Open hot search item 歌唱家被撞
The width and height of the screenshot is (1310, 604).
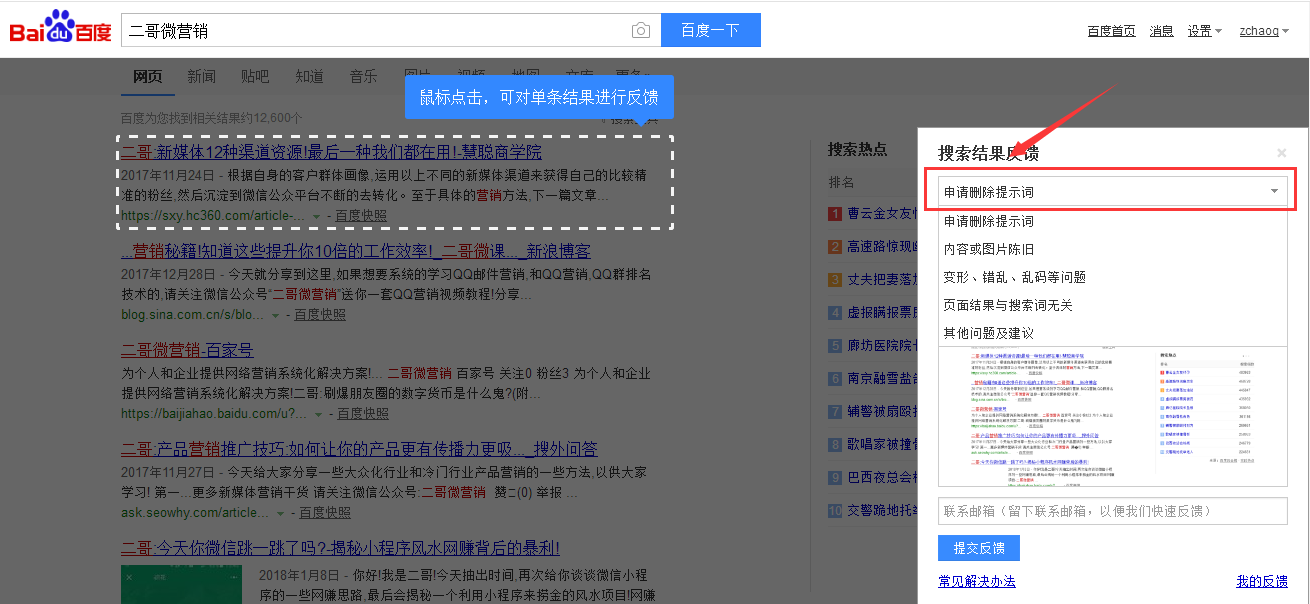point(882,444)
